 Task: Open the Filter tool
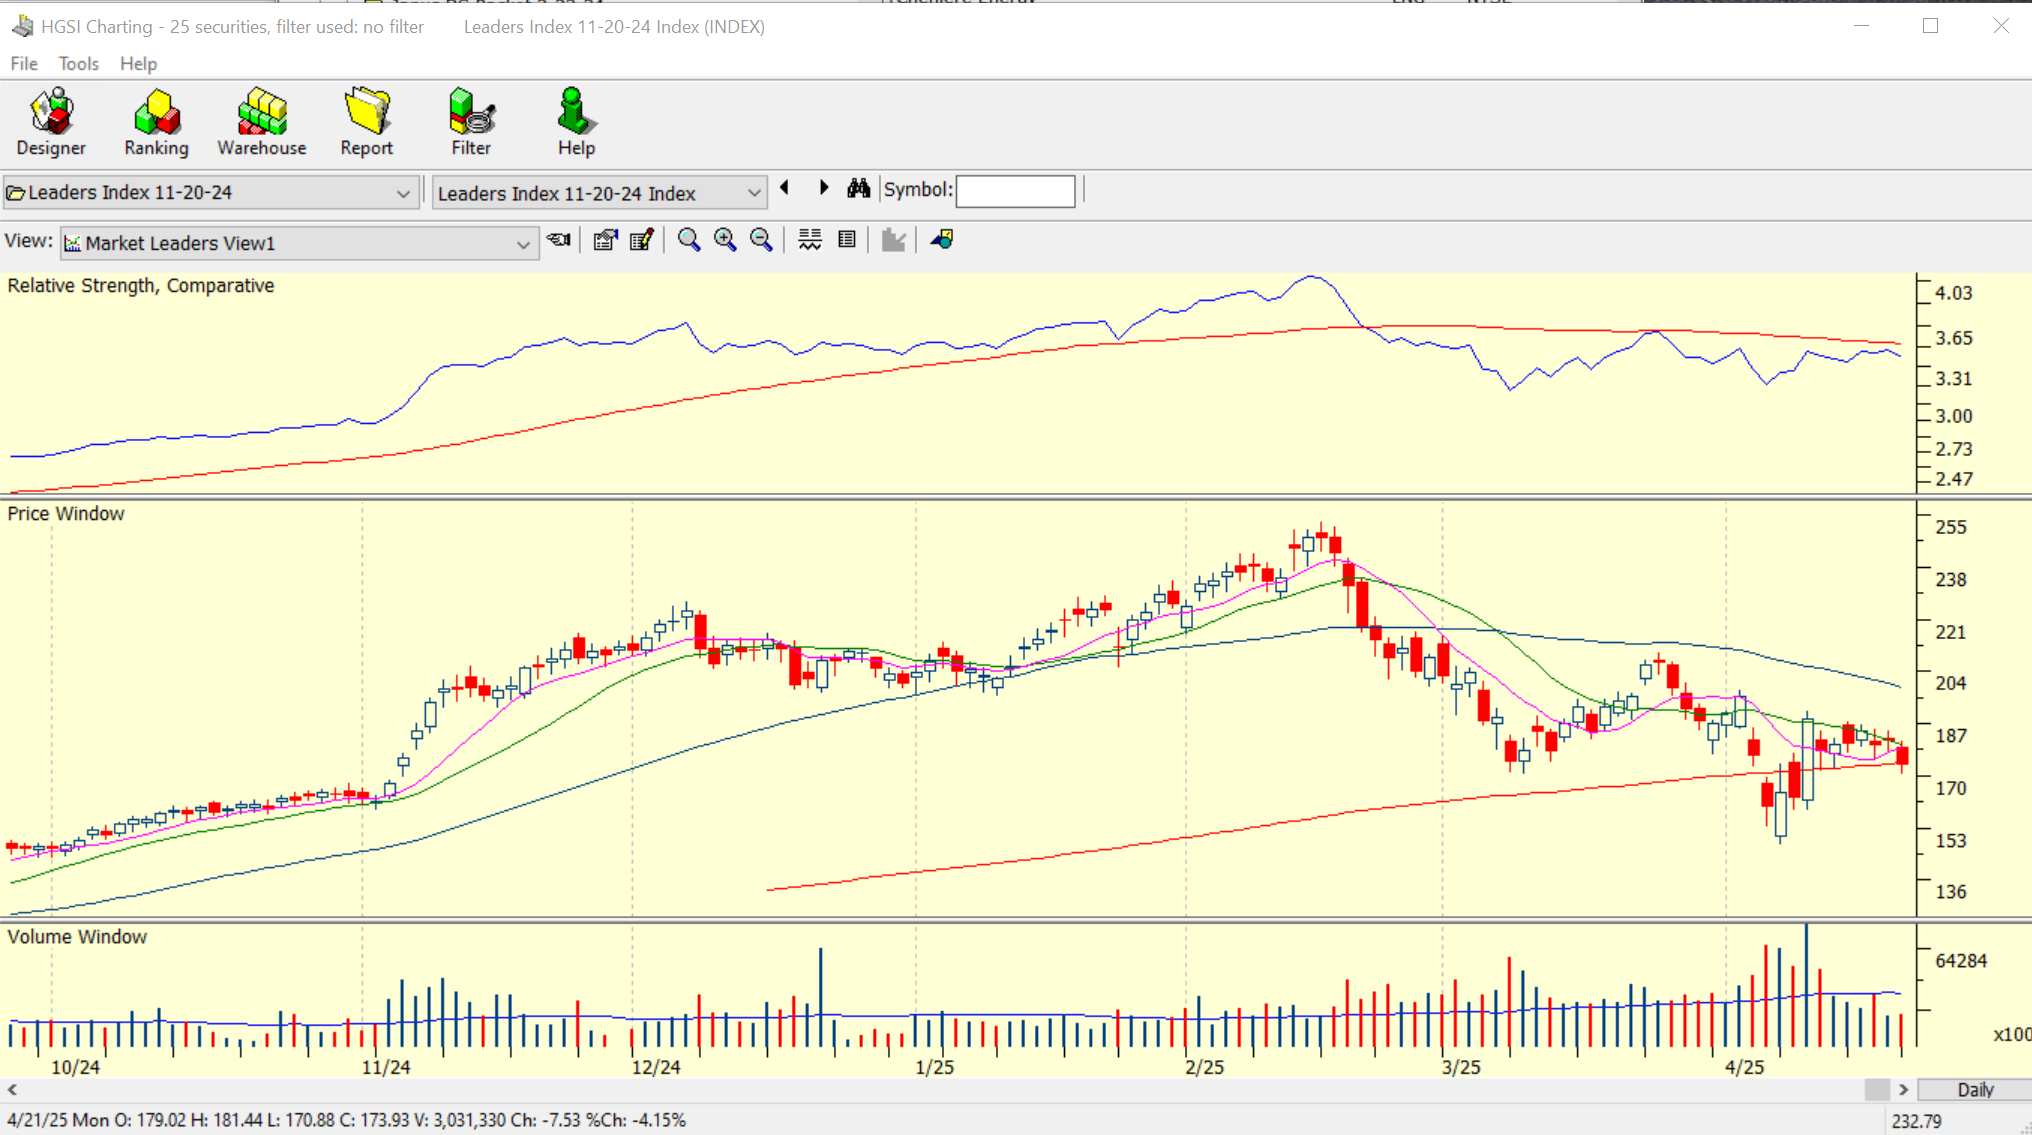pos(471,122)
